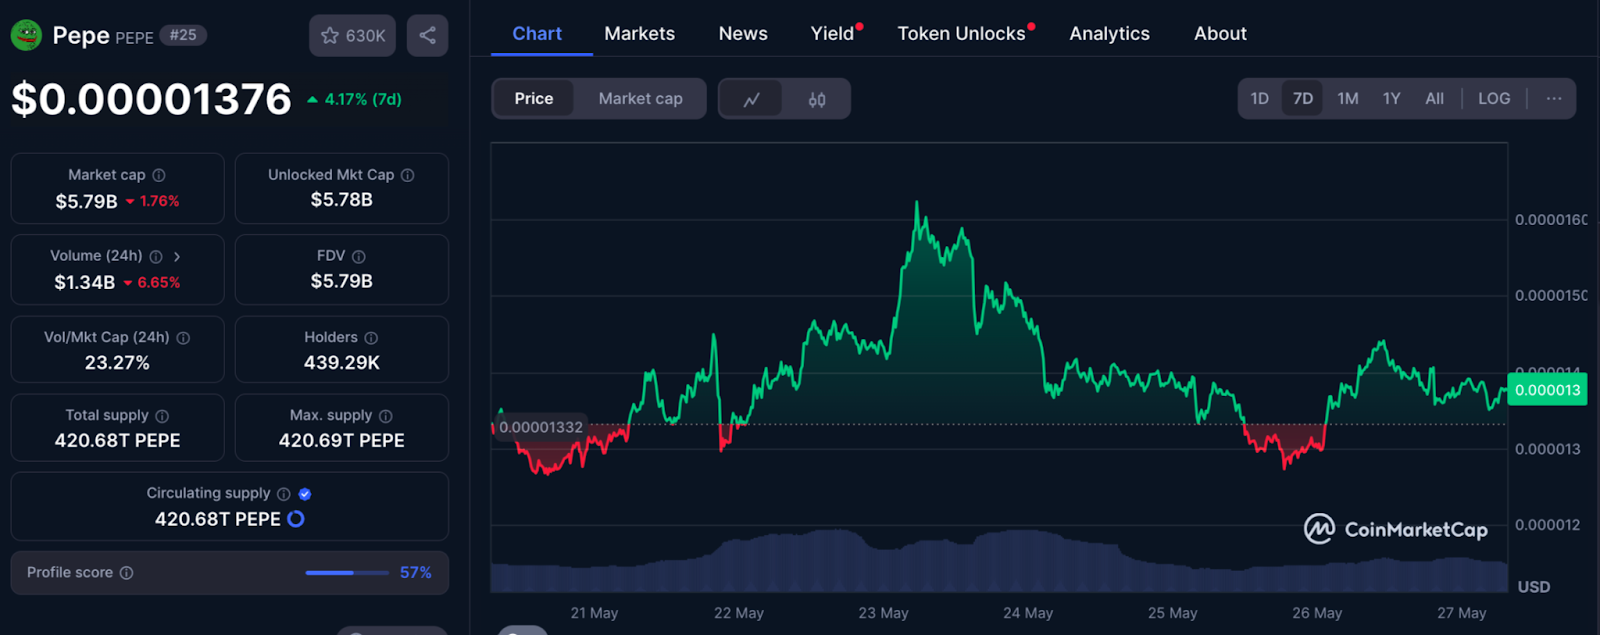Click Holders value 439.29K
Screen dimensions: 1600x635
tap(342, 363)
